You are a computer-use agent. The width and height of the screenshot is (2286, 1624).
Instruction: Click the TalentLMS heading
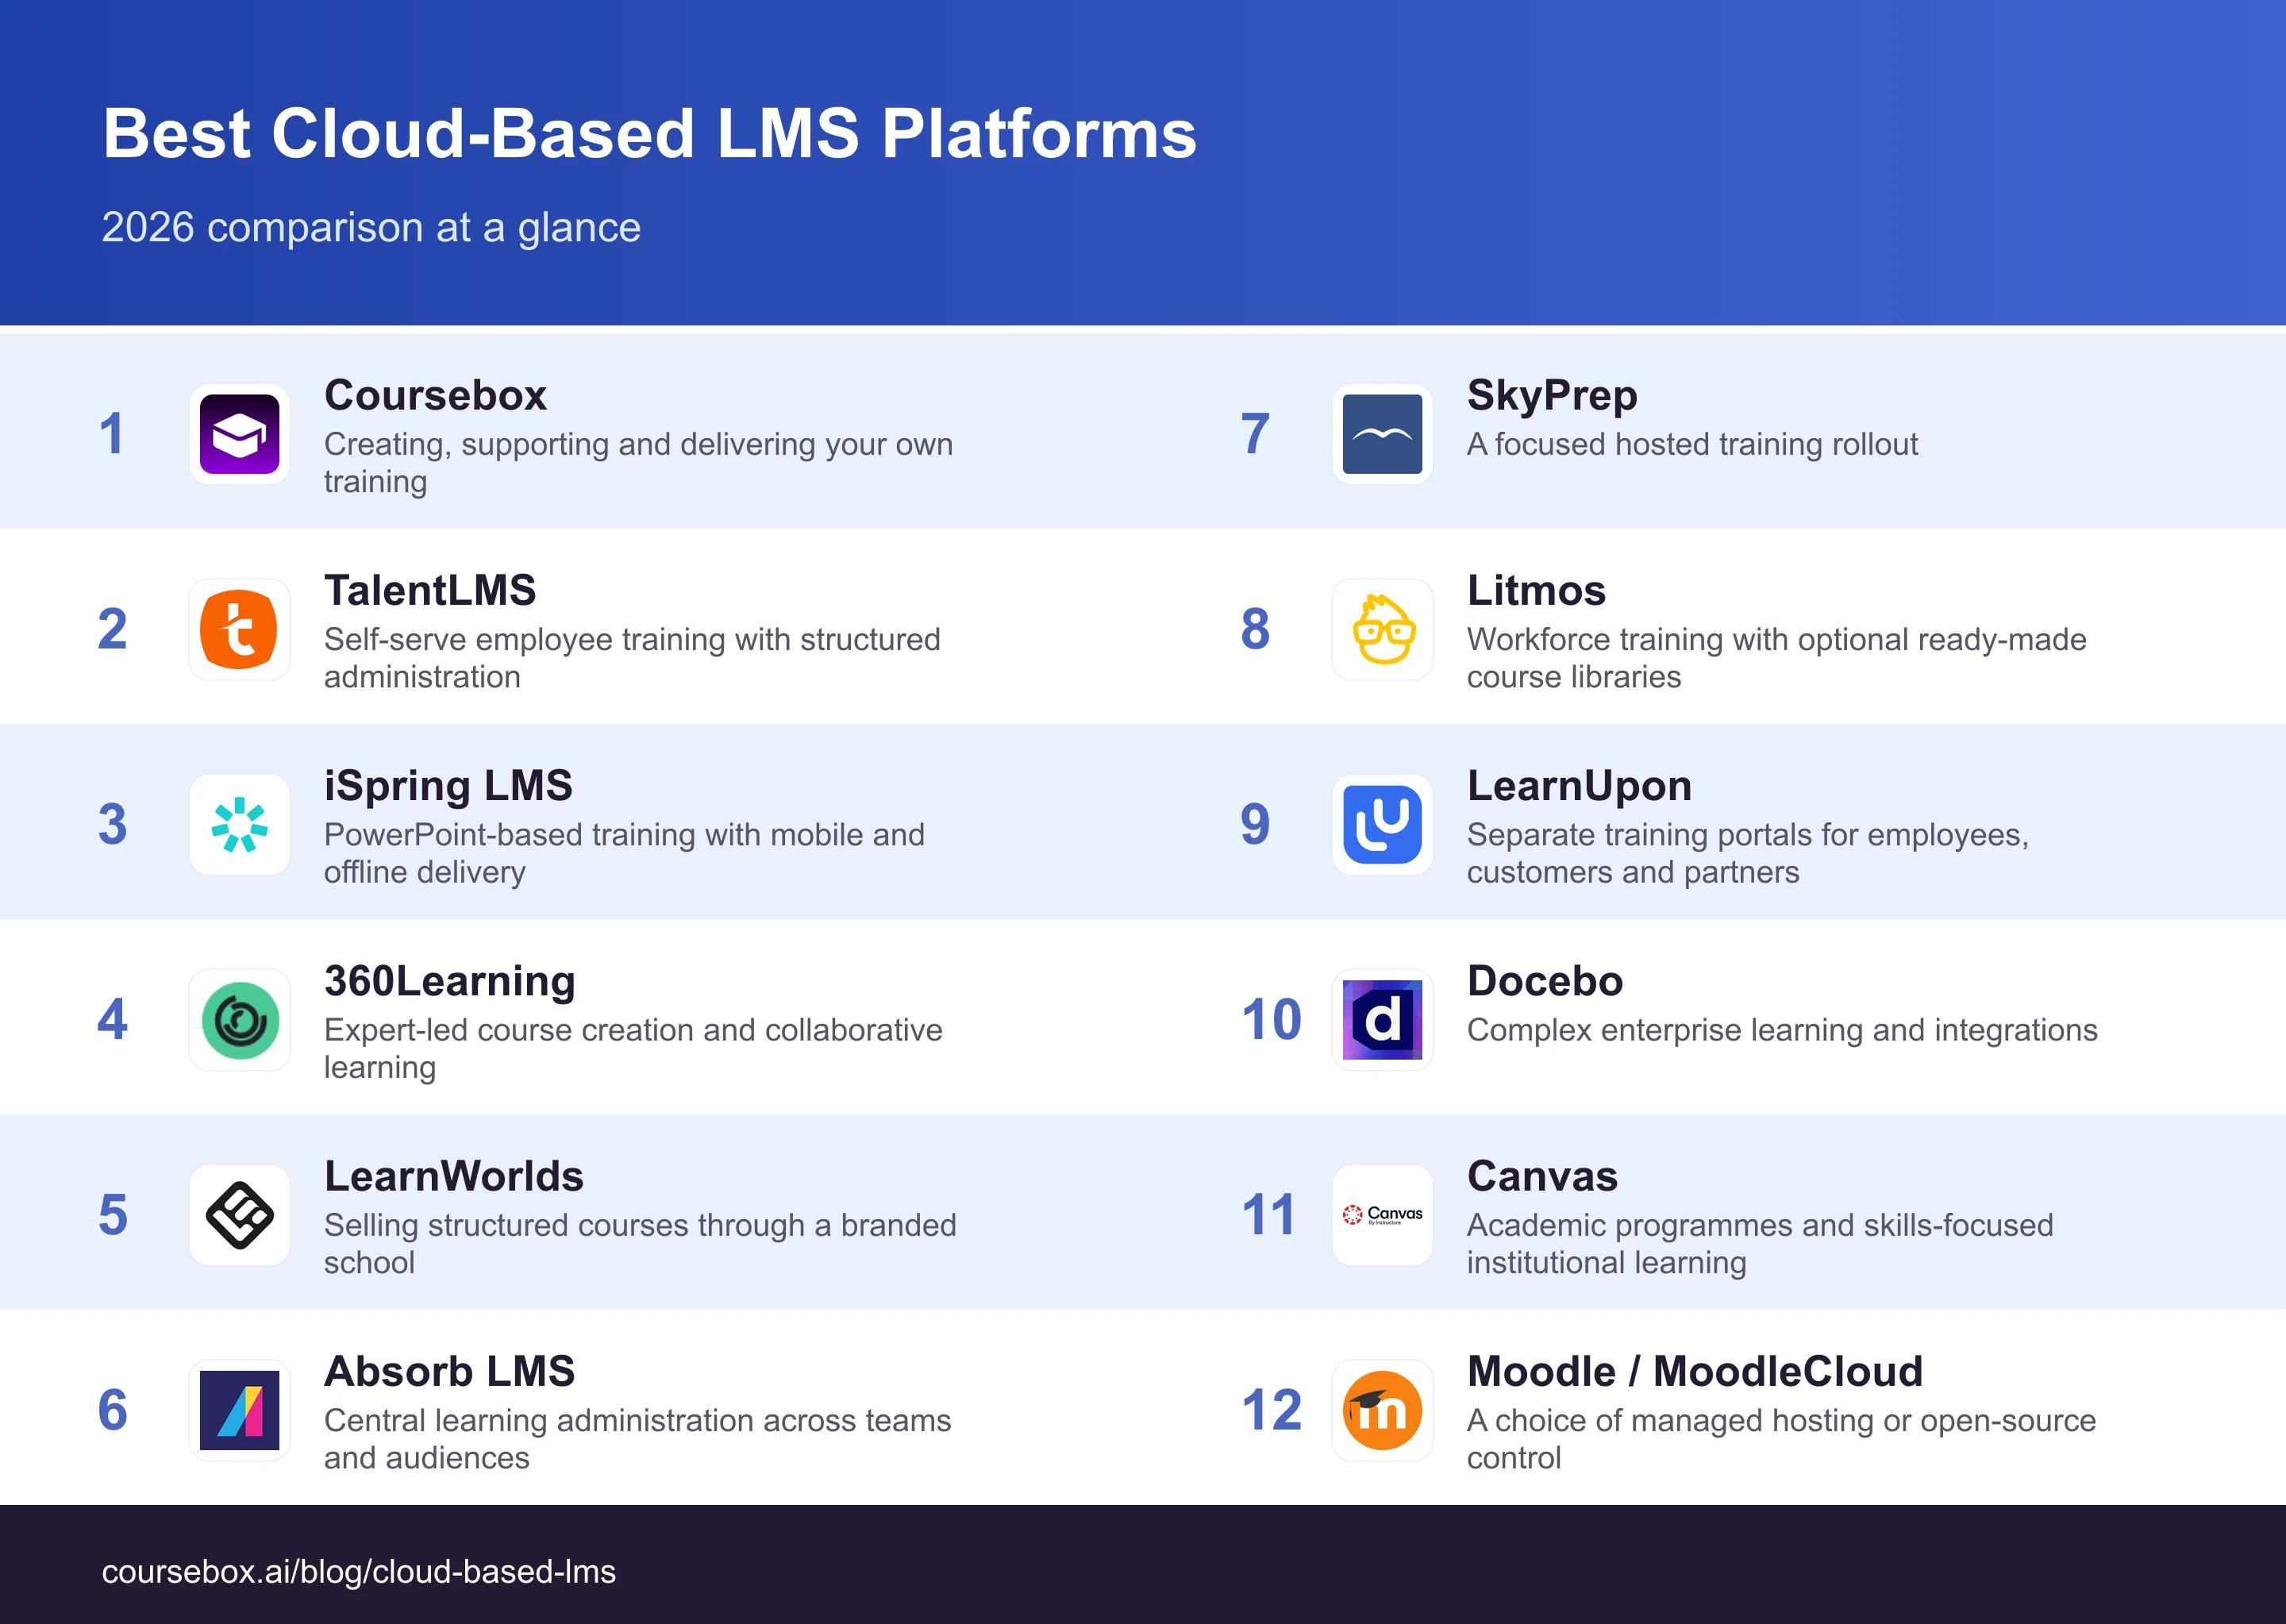[430, 590]
